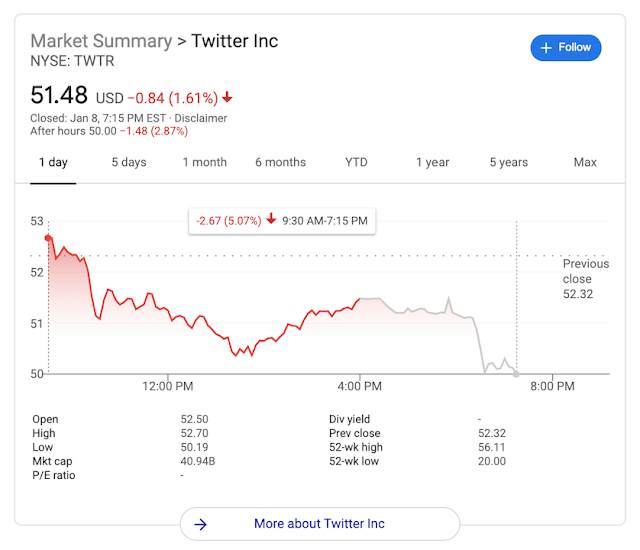Click the right arrow icon beside More about
Image resolution: width=640 pixels, height=550 pixels.
(200, 524)
